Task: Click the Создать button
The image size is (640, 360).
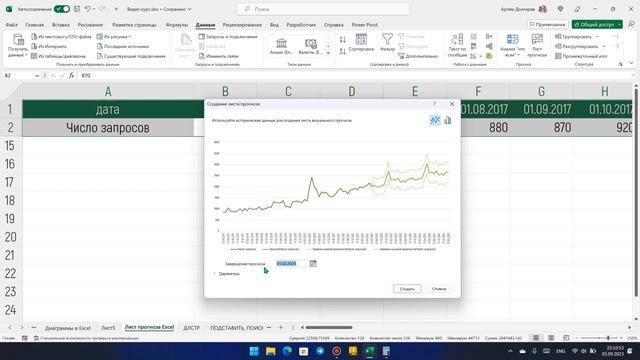Action: tap(407, 289)
